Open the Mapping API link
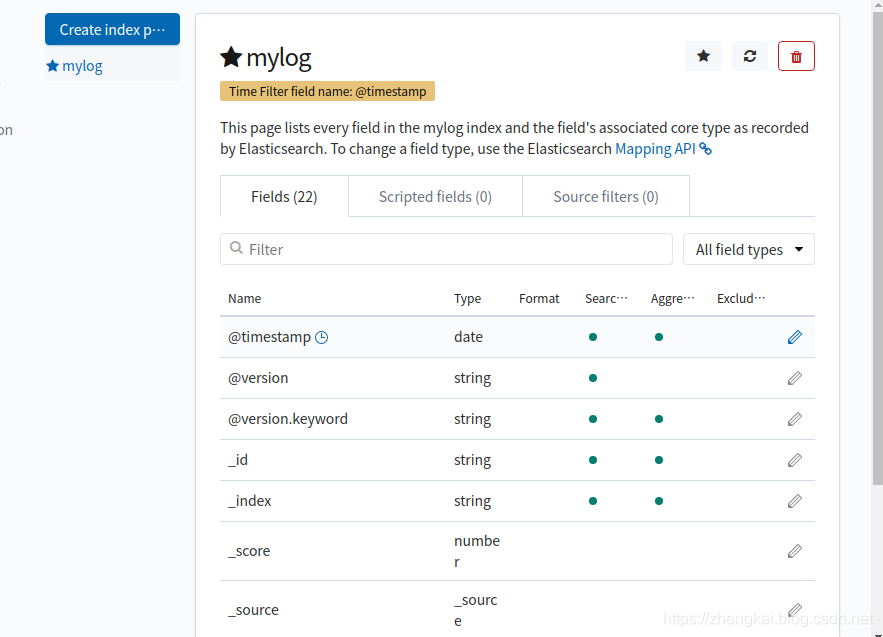This screenshot has height=637, width=883. click(655, 149)
